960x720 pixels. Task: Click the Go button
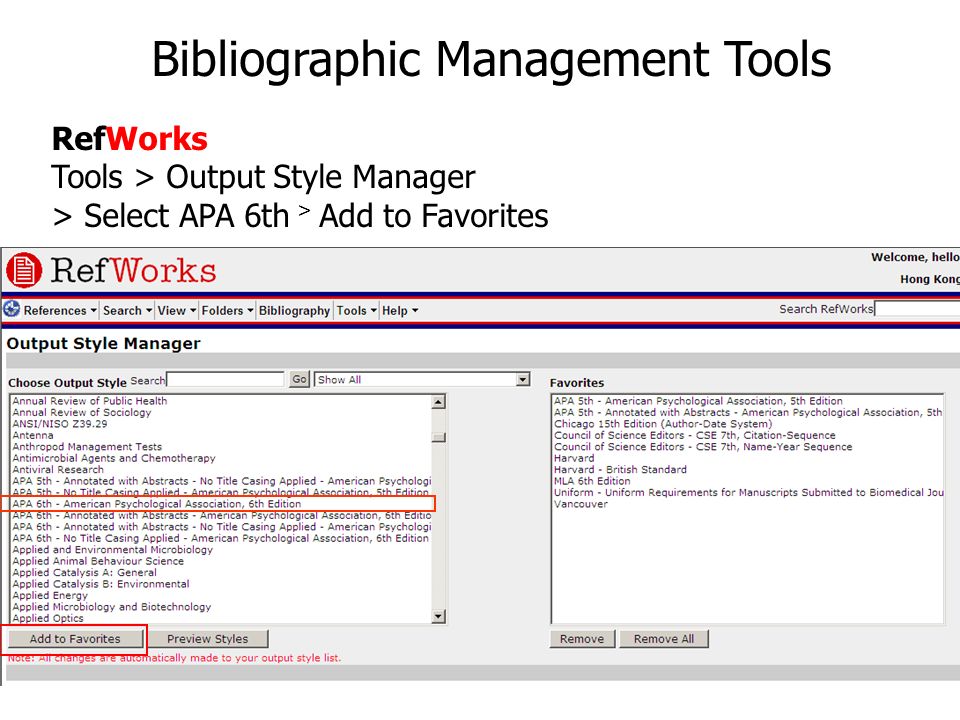pyautogui.click(x=299, y=380)
